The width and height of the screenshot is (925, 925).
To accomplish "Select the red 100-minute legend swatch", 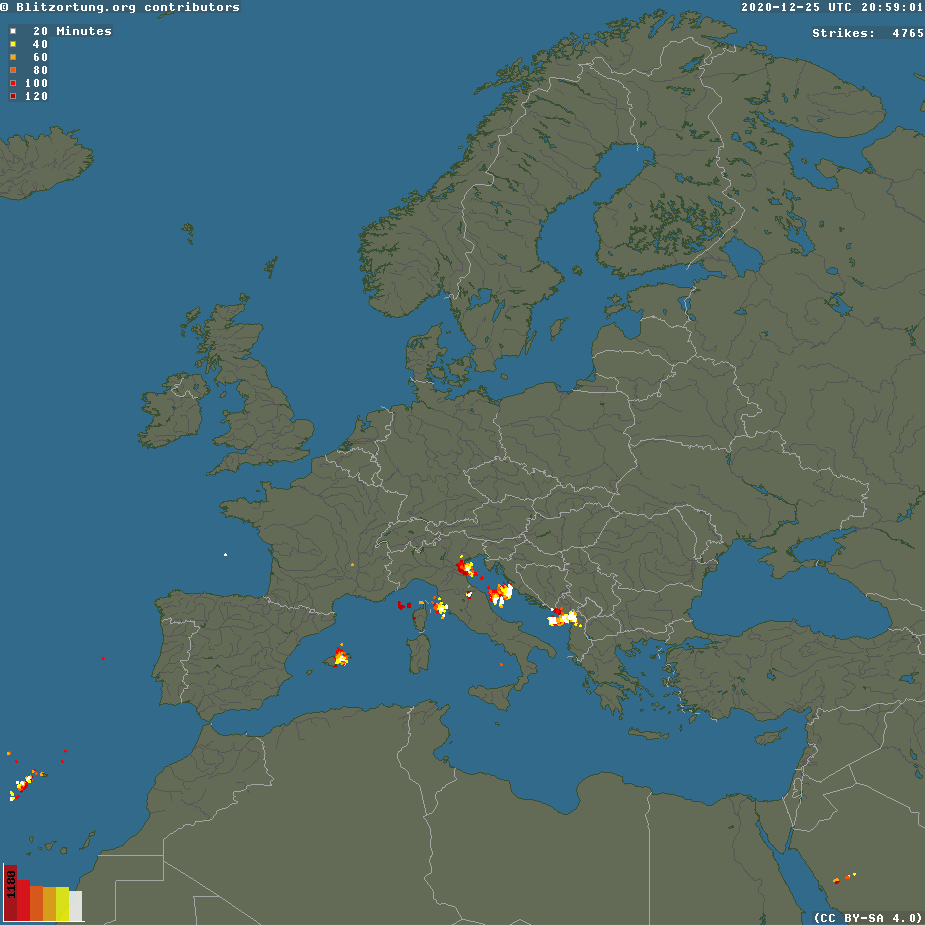I will (x=13, y=83).
